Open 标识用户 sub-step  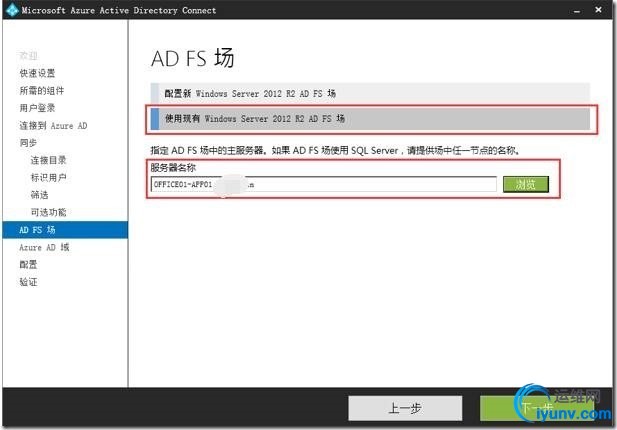48,177
